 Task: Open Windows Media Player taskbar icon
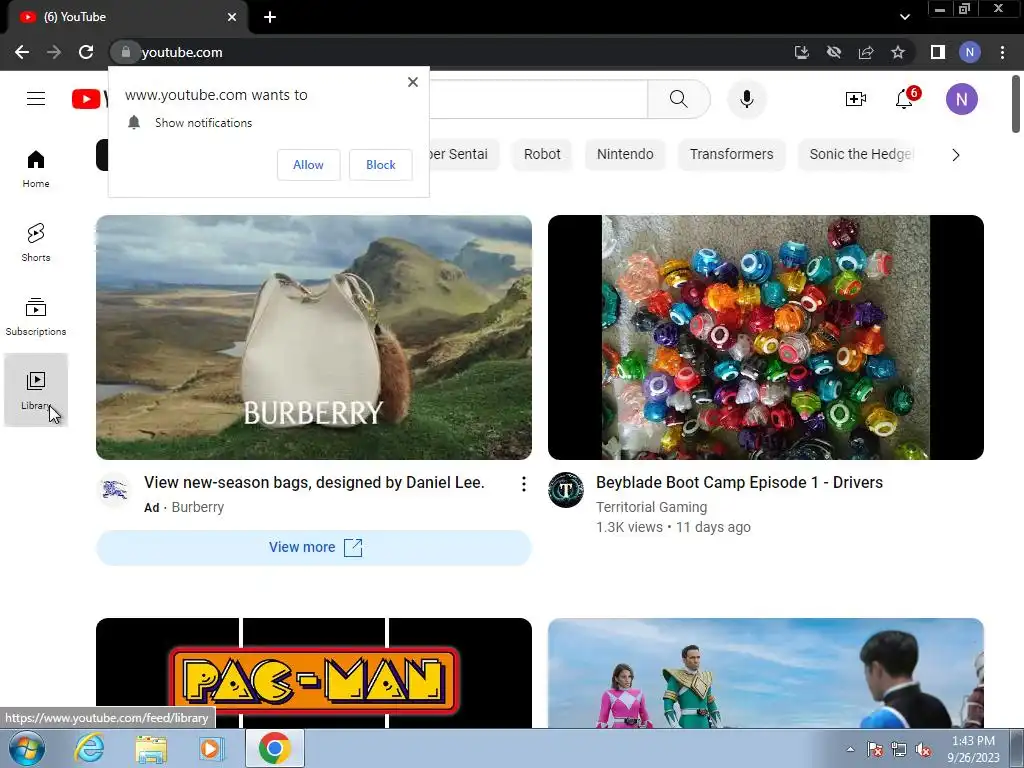tap(210, 748)
